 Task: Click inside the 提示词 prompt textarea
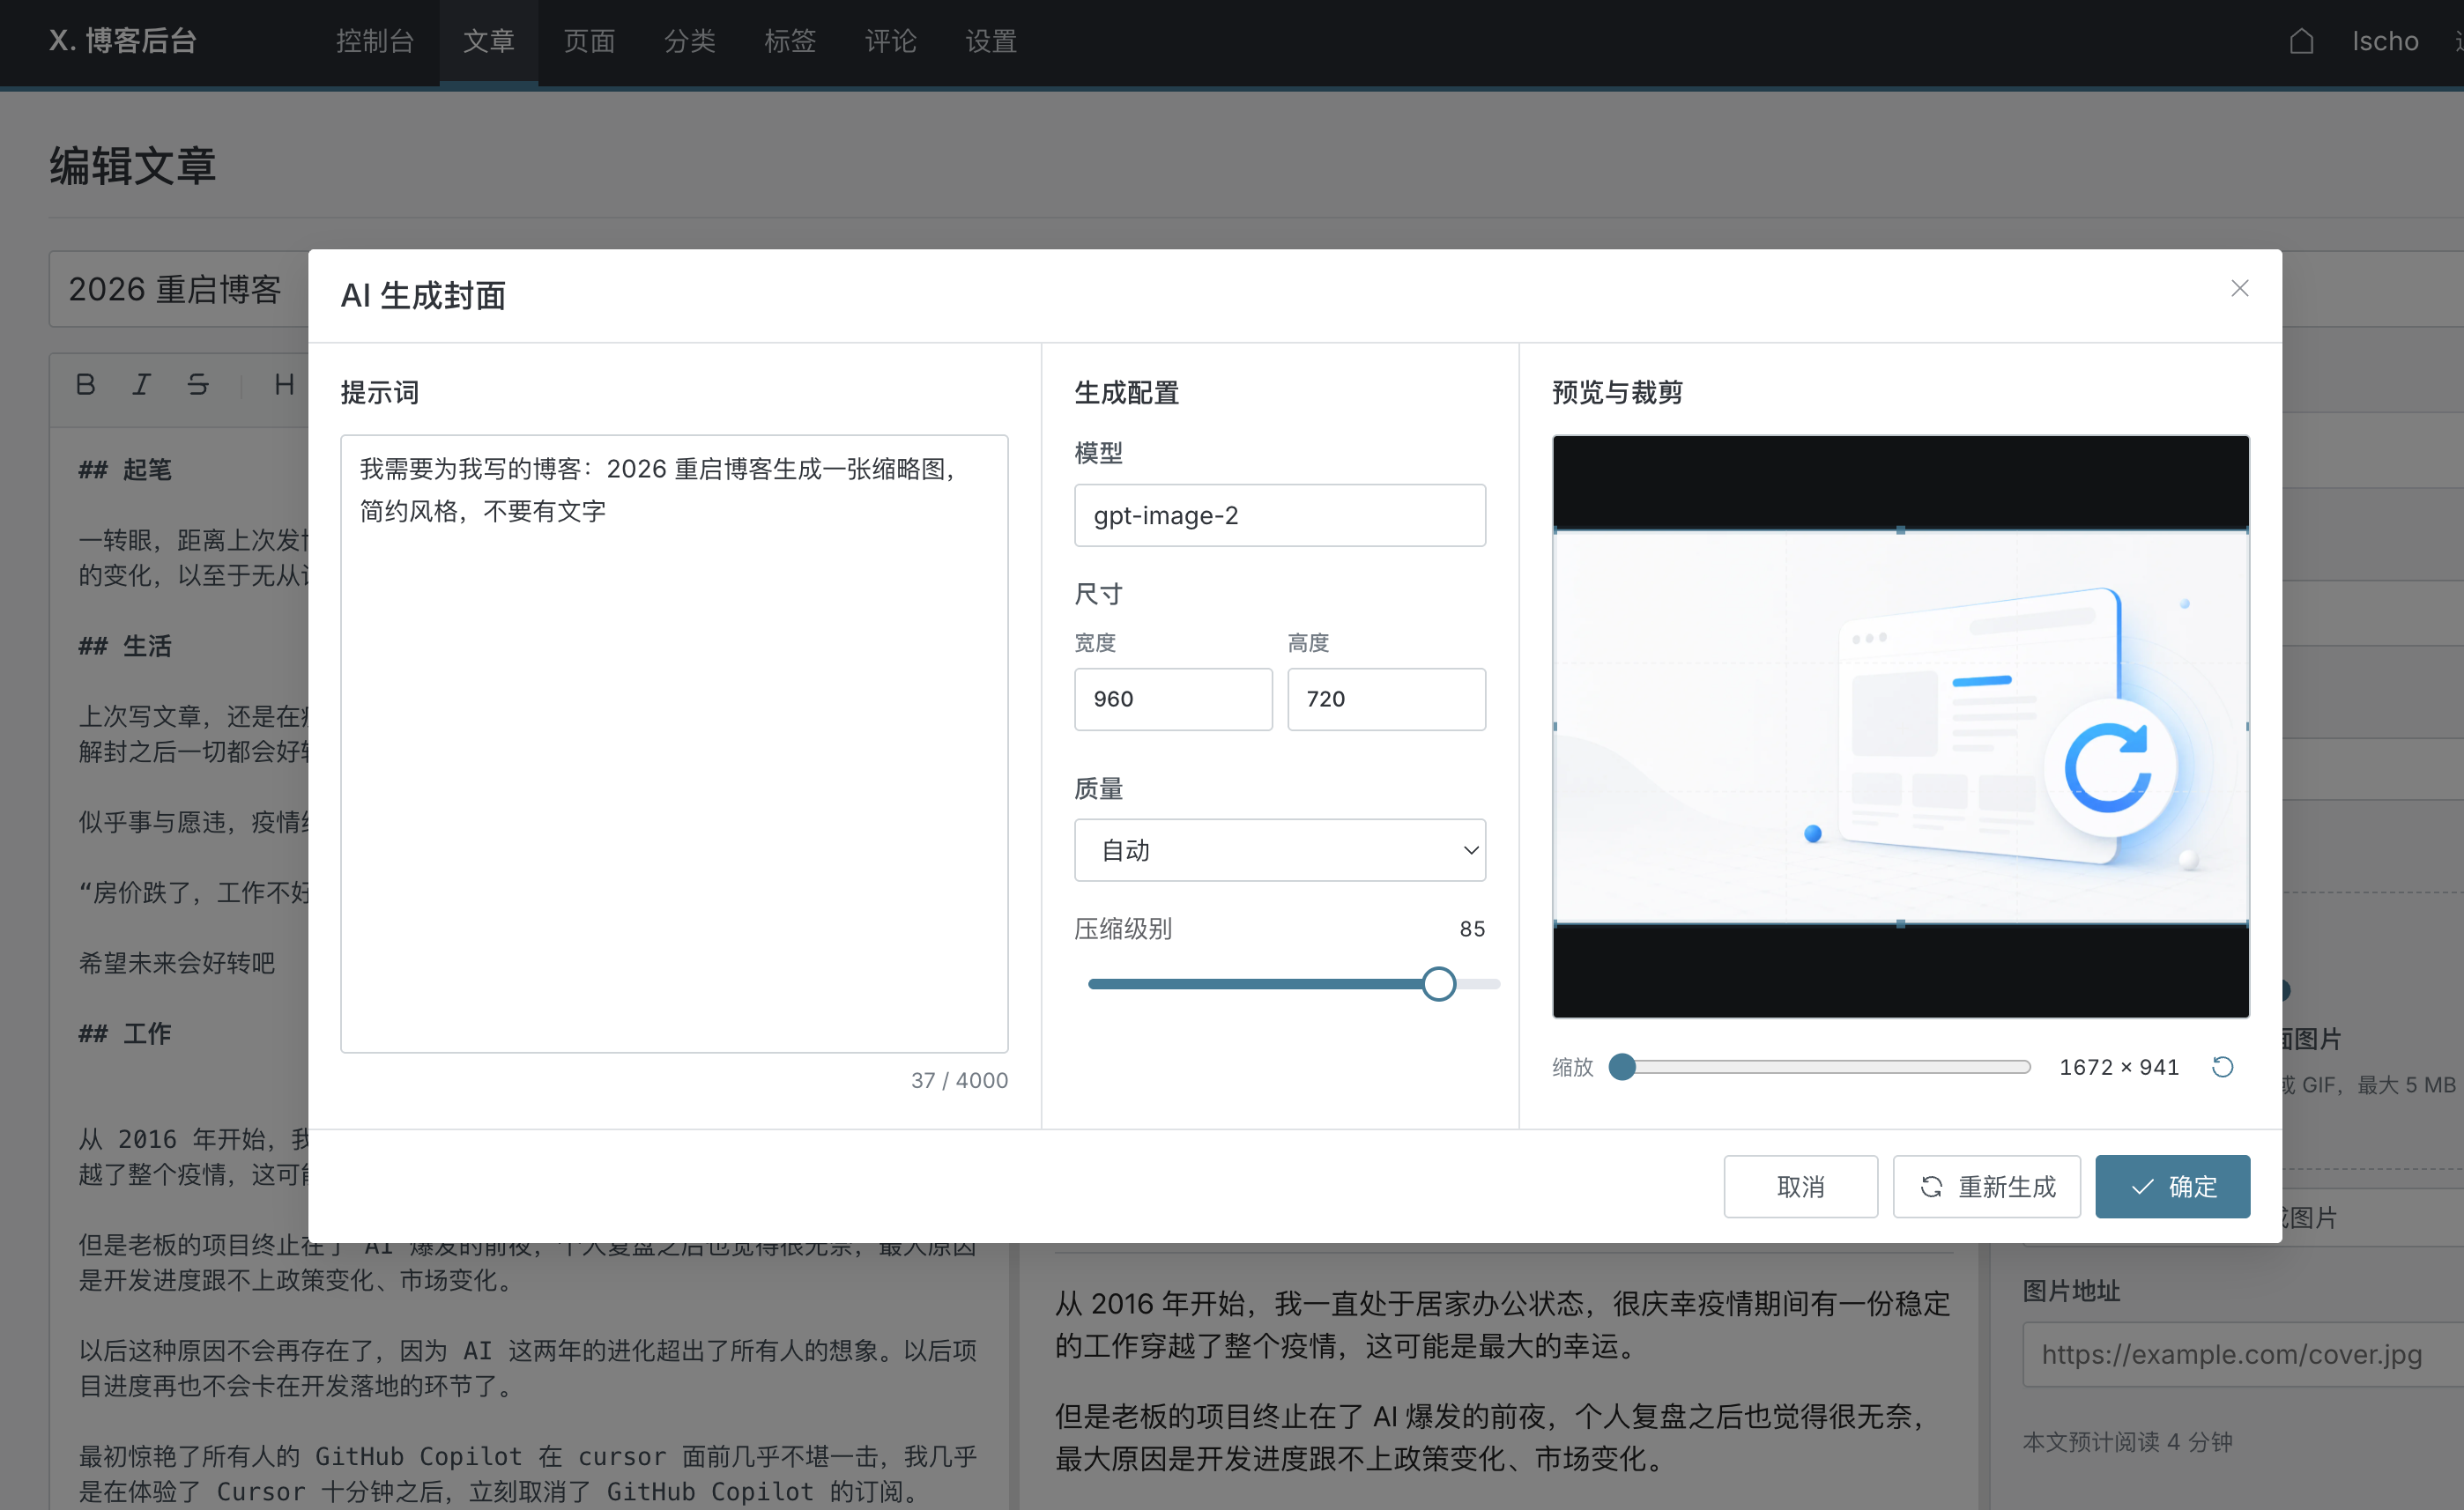point(674,743)
